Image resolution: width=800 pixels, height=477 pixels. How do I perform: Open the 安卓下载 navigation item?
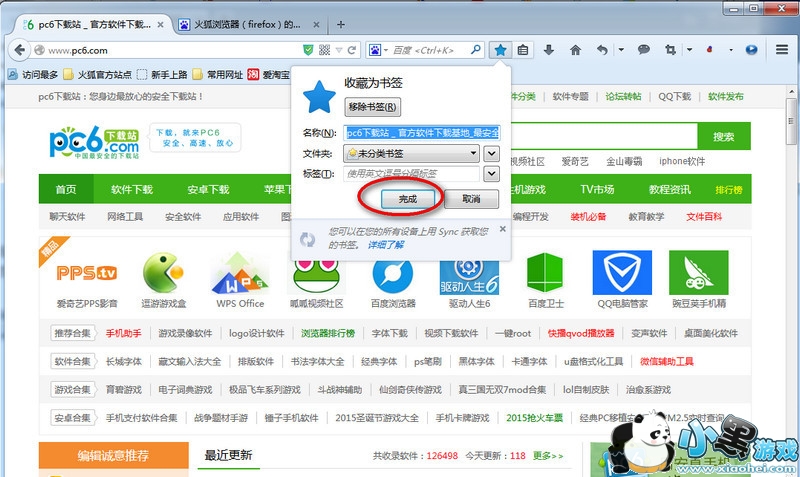tap(208, 189)
